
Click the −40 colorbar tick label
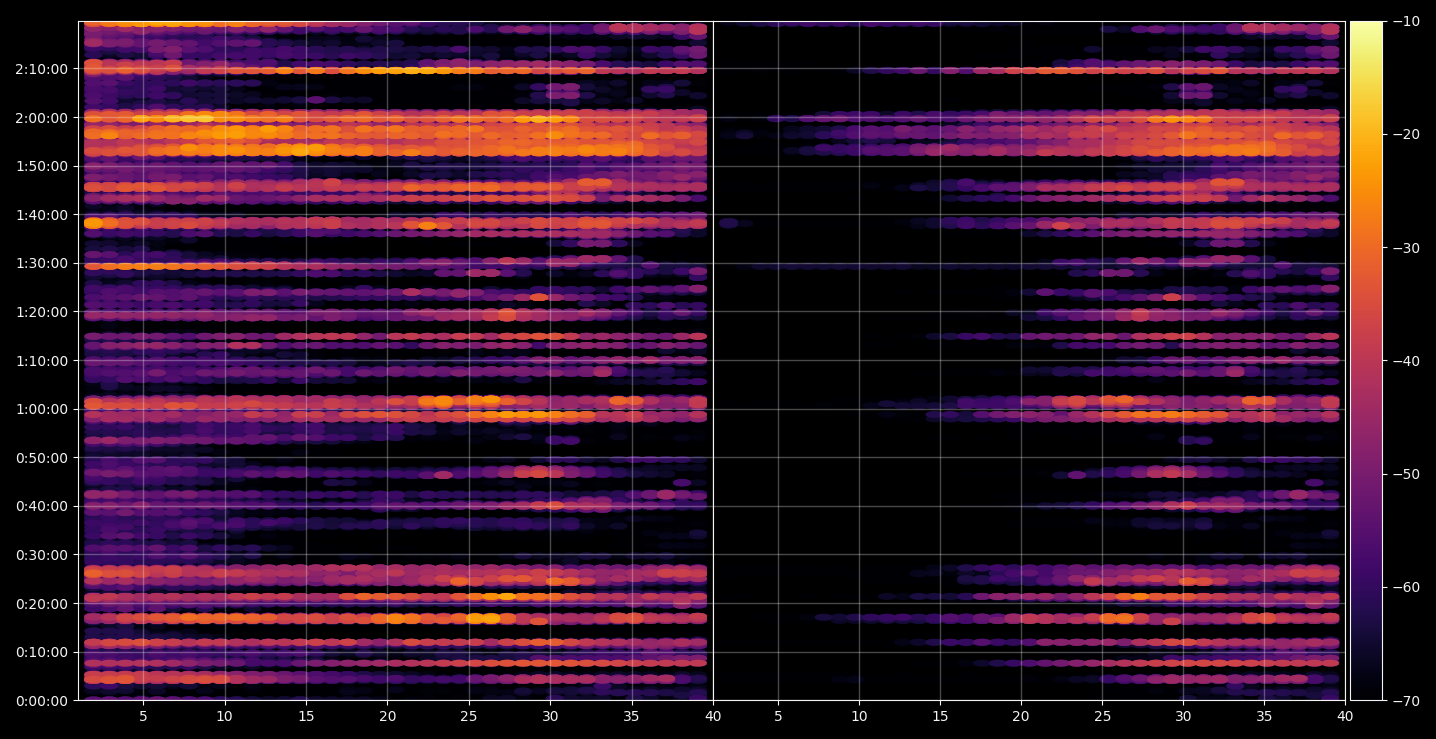1406,361
